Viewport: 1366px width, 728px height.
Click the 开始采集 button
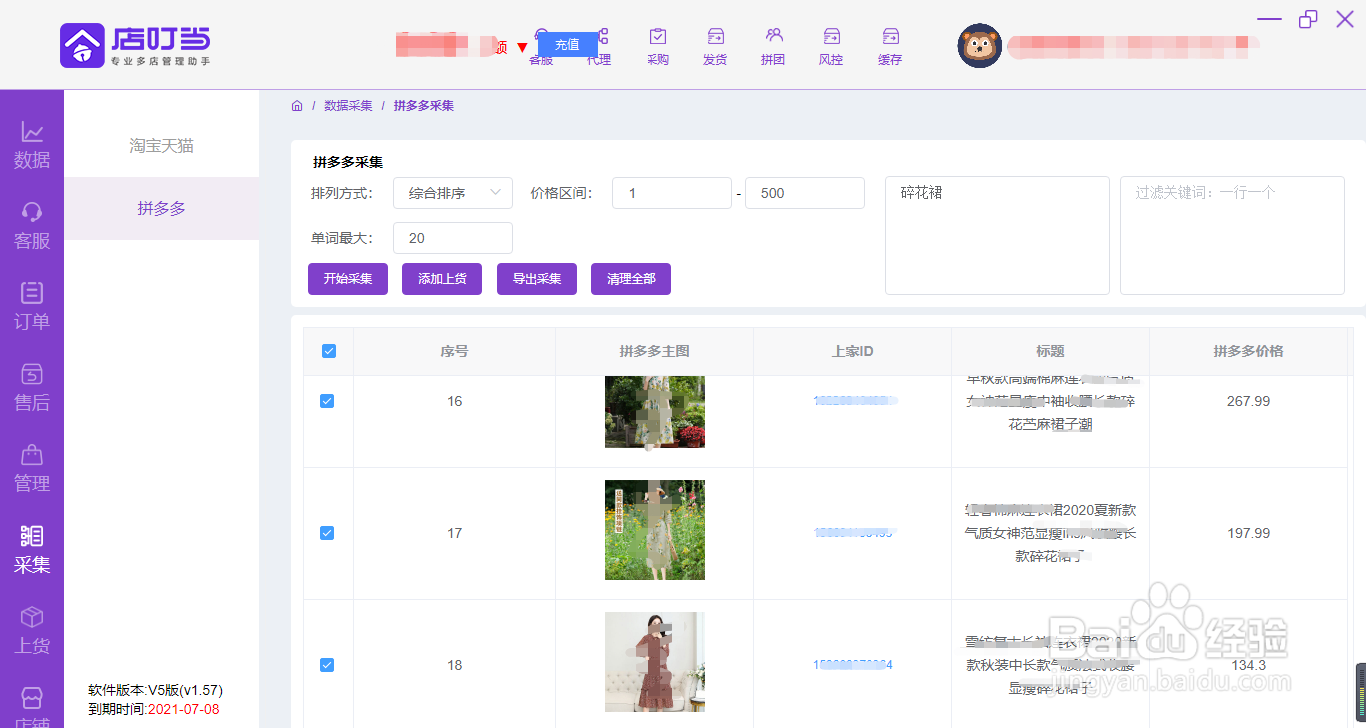pos(348,279)
